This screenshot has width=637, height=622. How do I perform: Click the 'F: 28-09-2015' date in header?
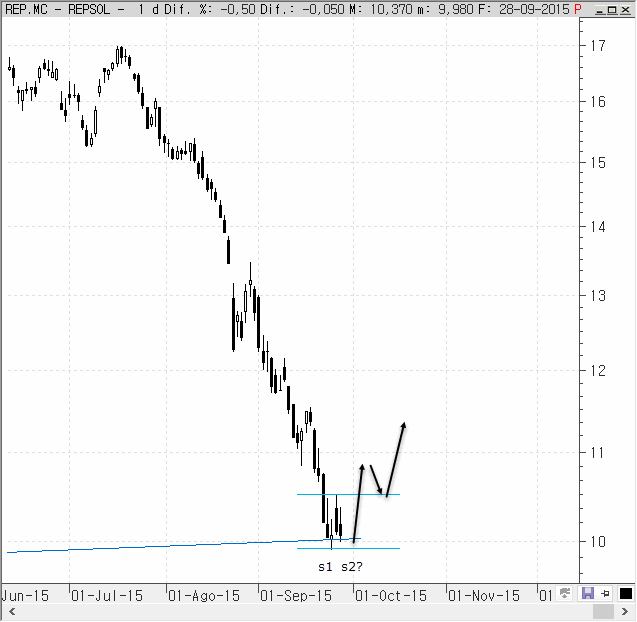(x=524, y=9)
